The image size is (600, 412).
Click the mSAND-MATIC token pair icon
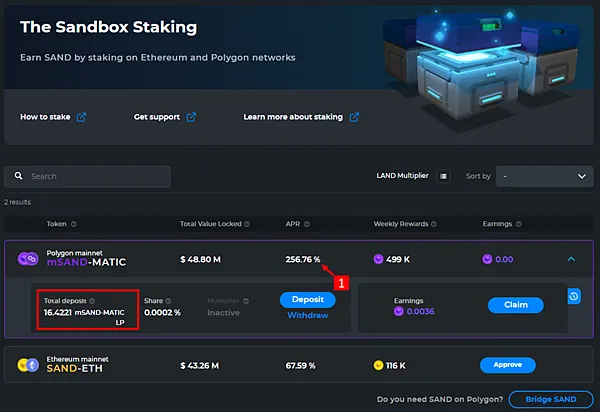[28, 259]
